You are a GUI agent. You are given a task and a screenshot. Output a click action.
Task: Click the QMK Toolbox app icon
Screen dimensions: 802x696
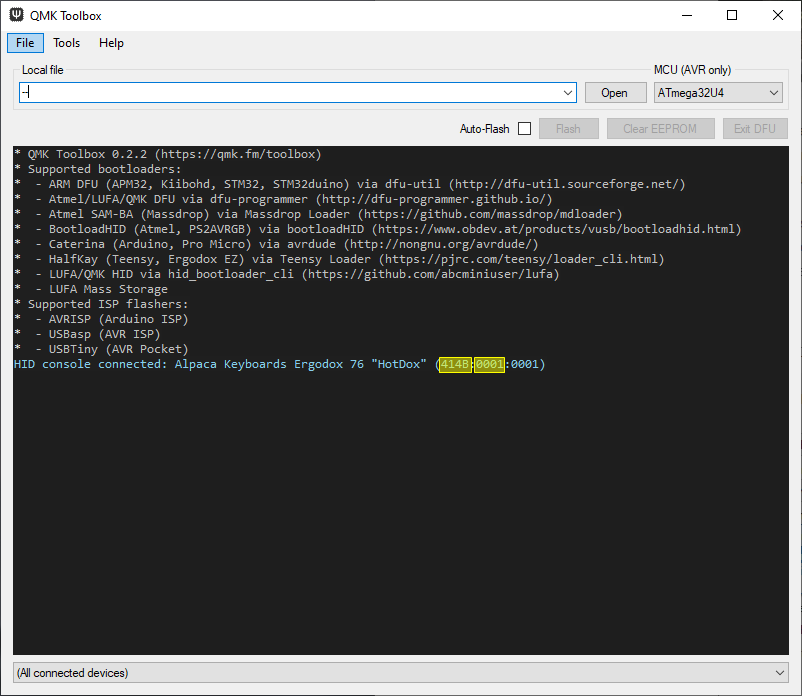pyautogui.click(x=16, y=15)
